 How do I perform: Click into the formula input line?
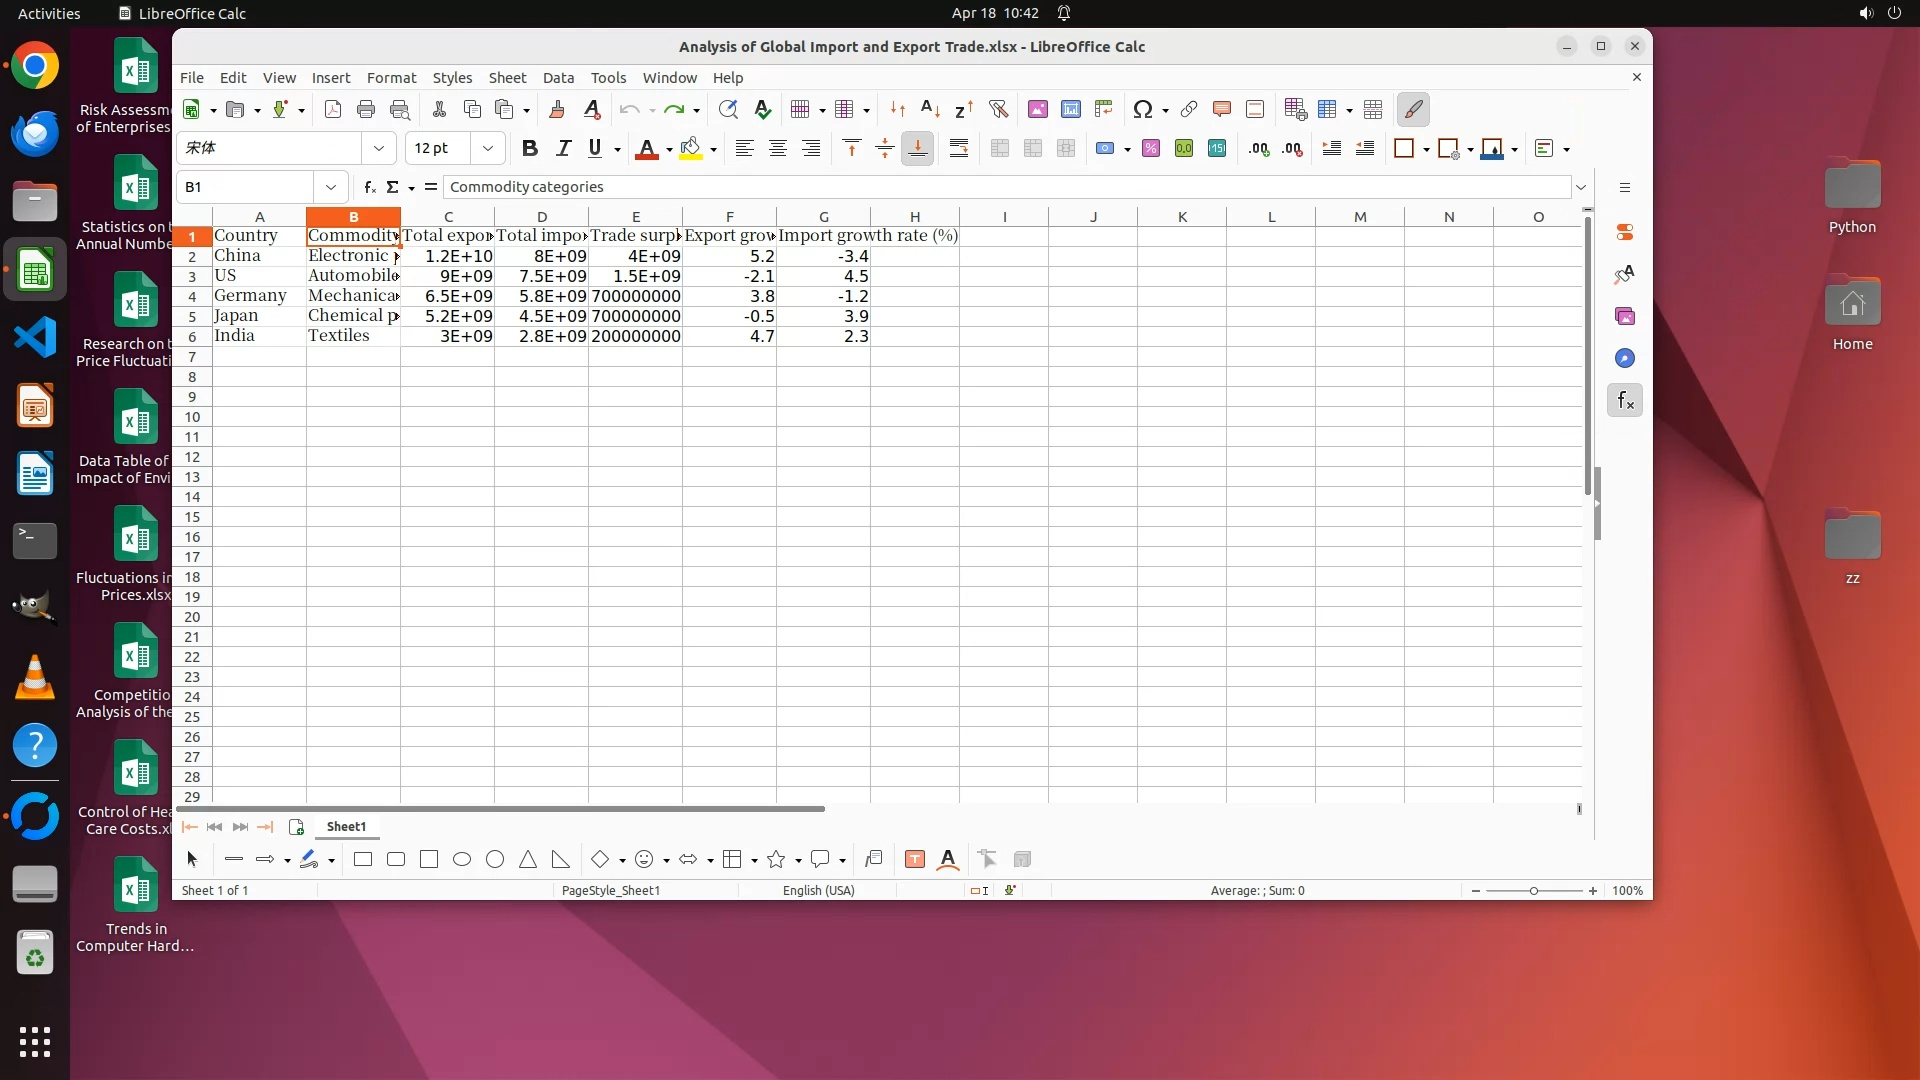[x=1000, y=187]
